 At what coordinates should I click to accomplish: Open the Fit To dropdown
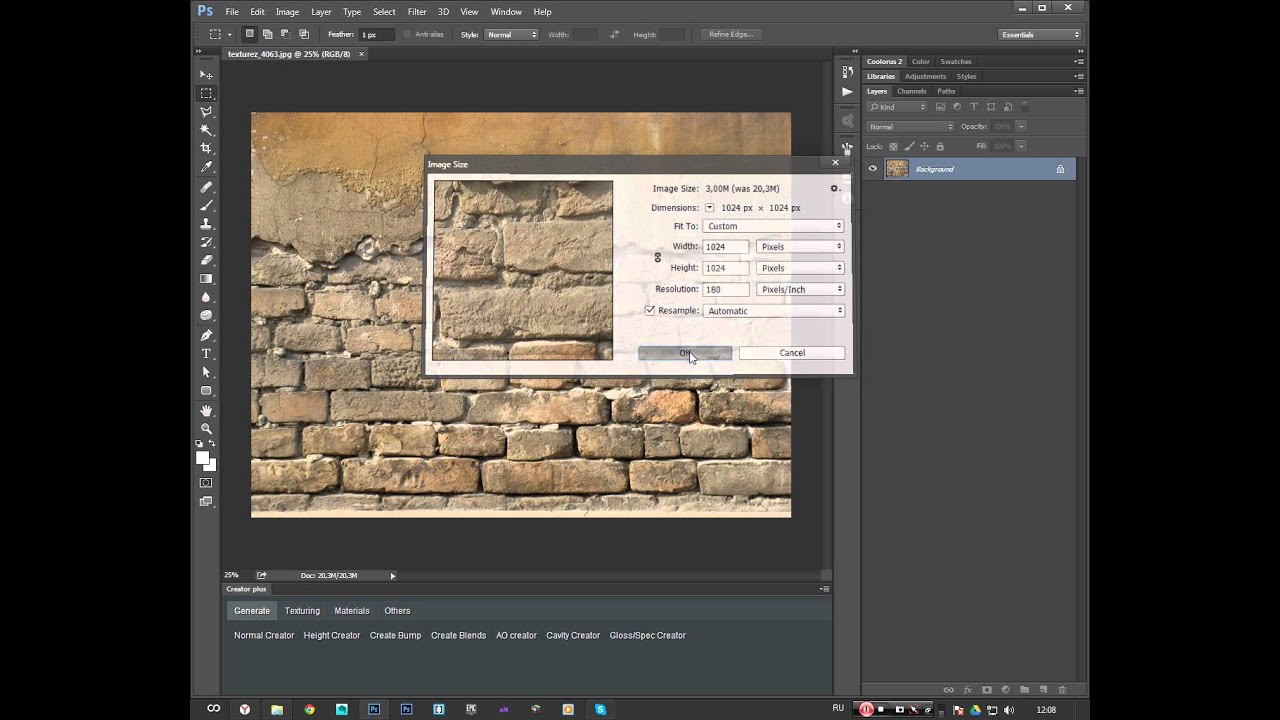coord(773,226)
